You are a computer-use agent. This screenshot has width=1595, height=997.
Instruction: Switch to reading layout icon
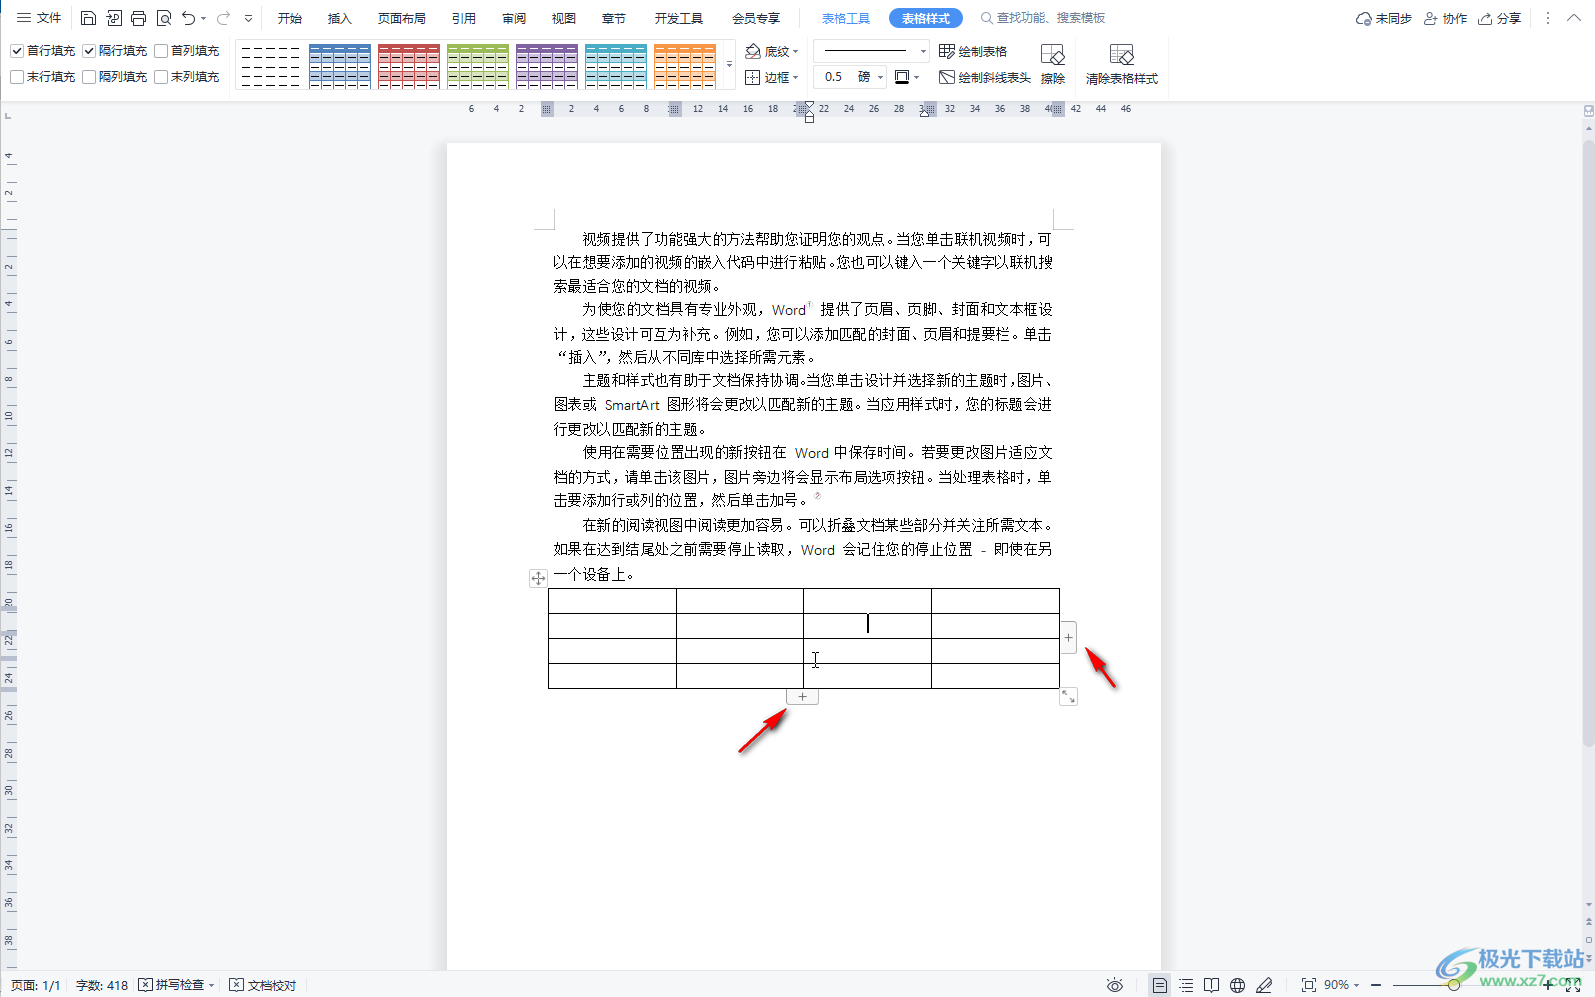1211,985
